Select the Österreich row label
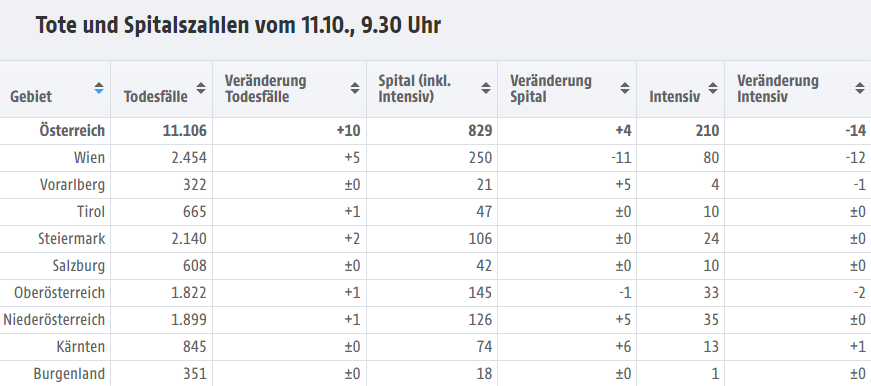This screenshot has width=871, height=386. point(72,131)
